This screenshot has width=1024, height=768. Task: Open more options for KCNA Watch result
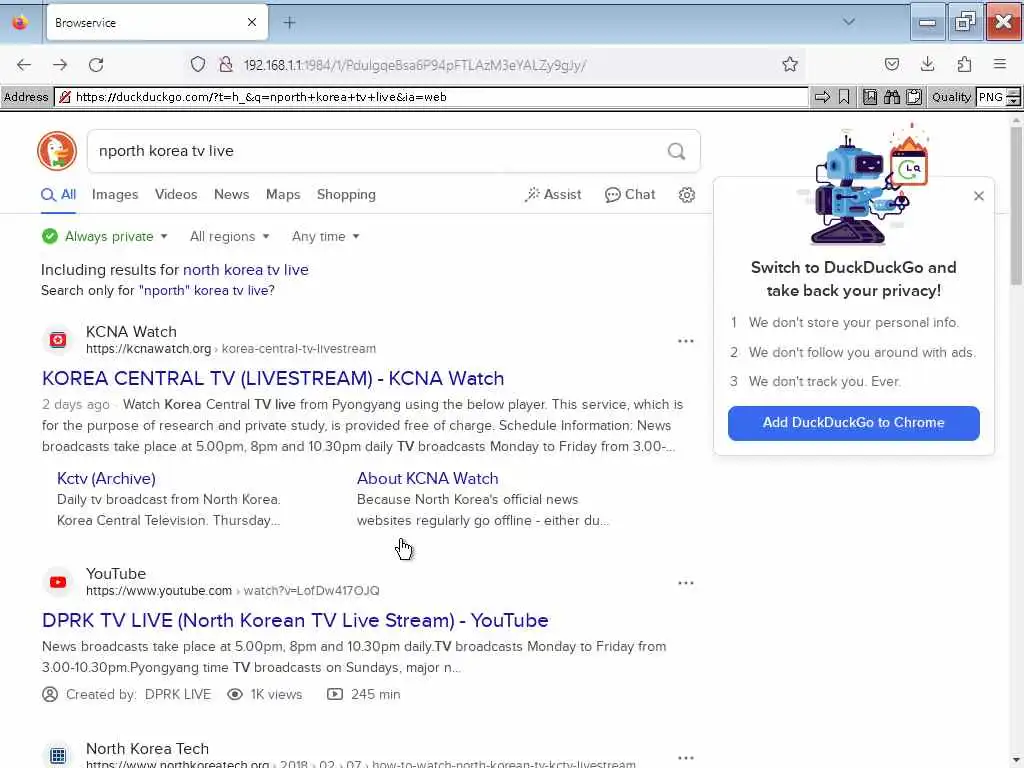pos(685,341)
